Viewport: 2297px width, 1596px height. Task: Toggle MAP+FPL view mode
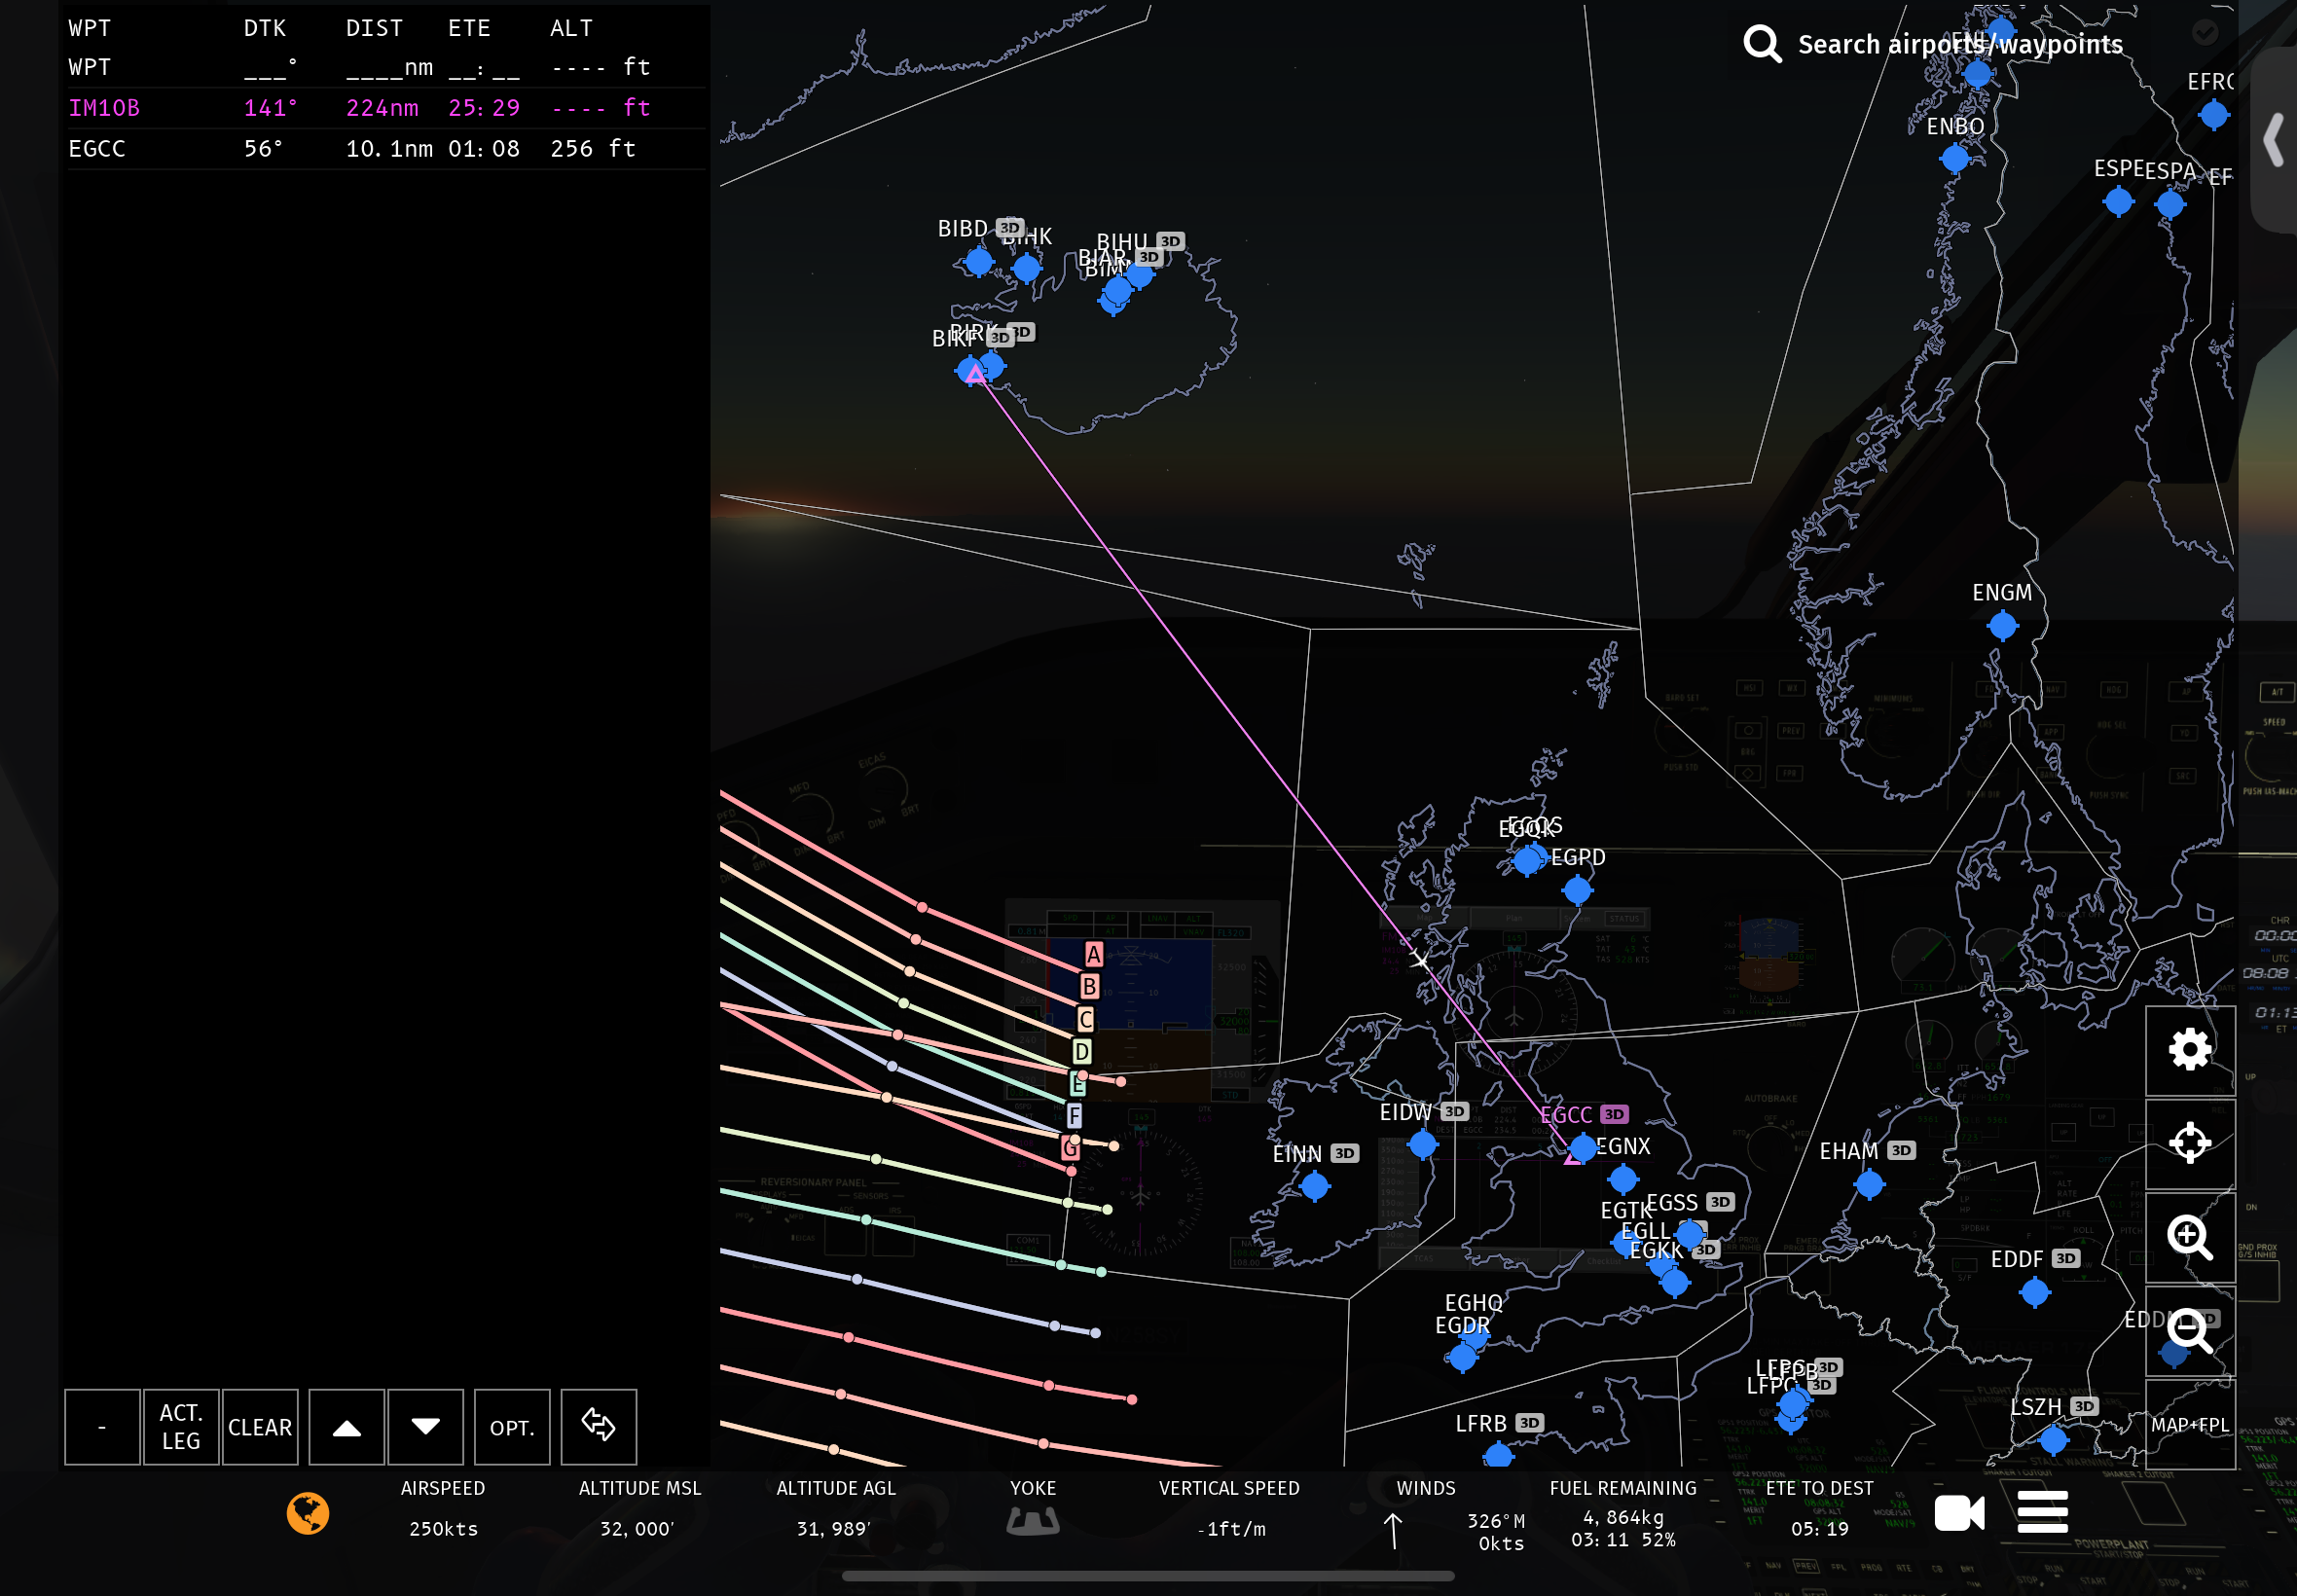2189,1424
